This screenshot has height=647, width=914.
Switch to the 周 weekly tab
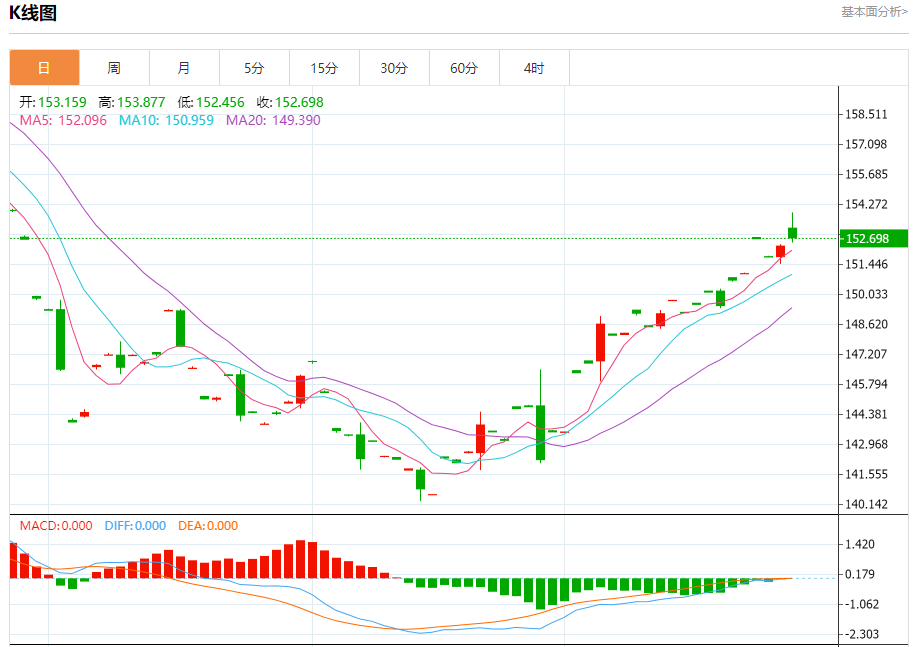tap(114, 68)
